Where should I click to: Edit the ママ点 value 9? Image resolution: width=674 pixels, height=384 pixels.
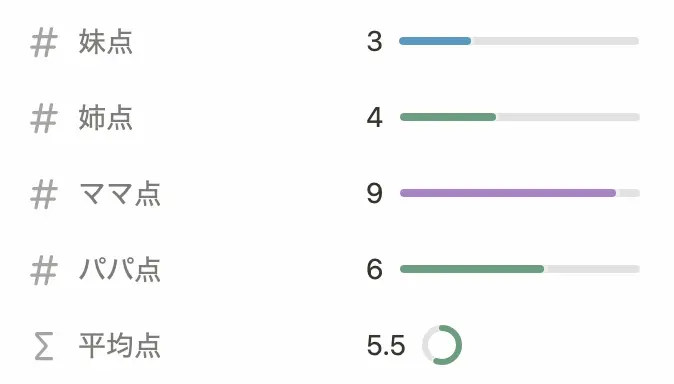point(374,194)
